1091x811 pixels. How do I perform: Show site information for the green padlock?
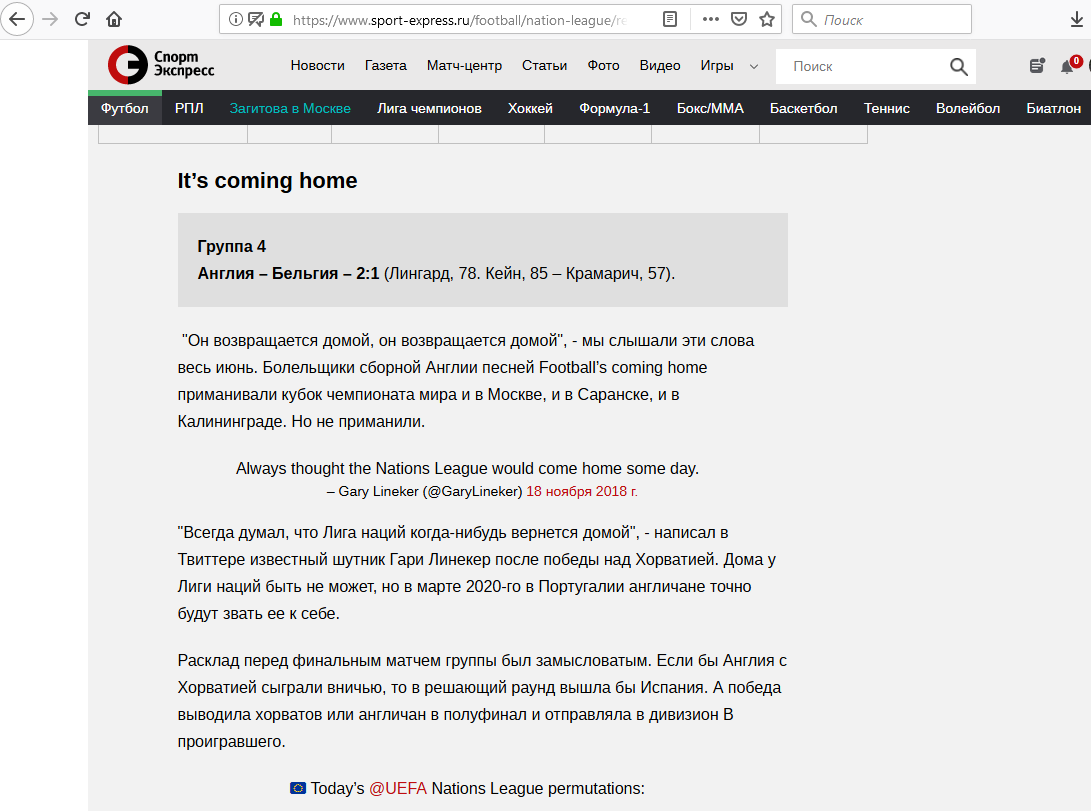(276, 19)
